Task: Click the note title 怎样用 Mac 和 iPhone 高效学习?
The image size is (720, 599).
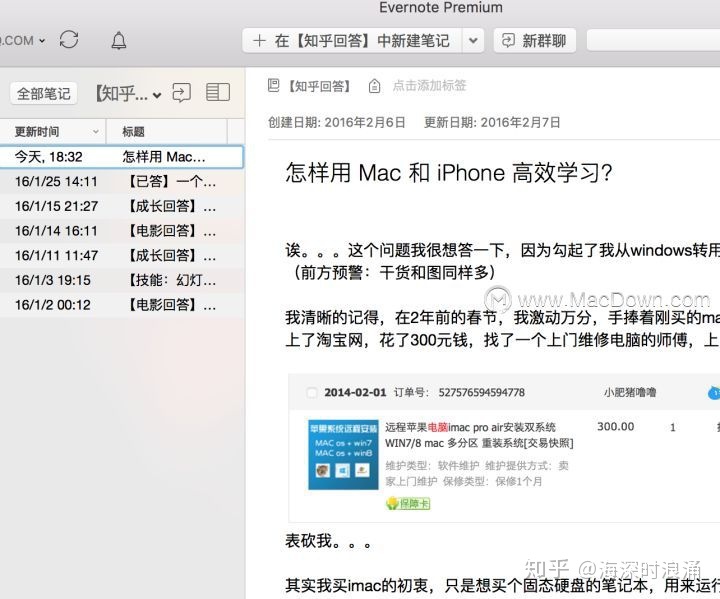Action: pyautogui.click(x=449, y=173)
